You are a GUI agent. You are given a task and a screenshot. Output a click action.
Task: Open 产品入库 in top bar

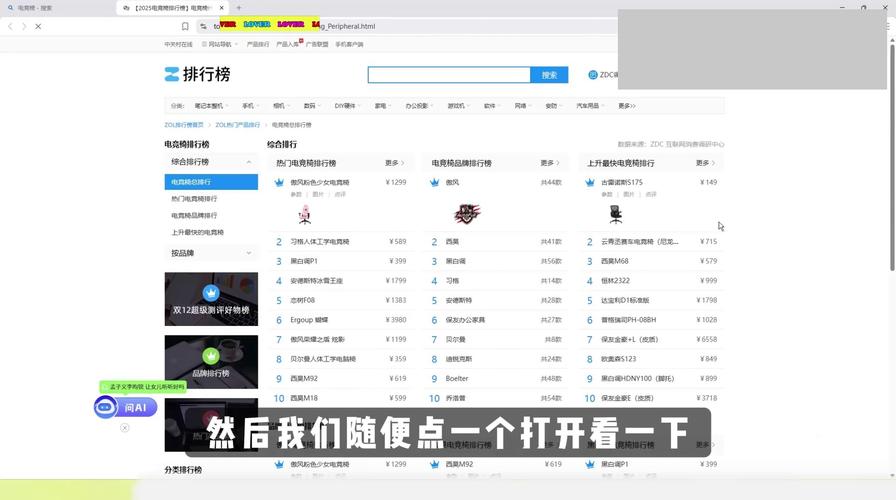tap(287, 44)
